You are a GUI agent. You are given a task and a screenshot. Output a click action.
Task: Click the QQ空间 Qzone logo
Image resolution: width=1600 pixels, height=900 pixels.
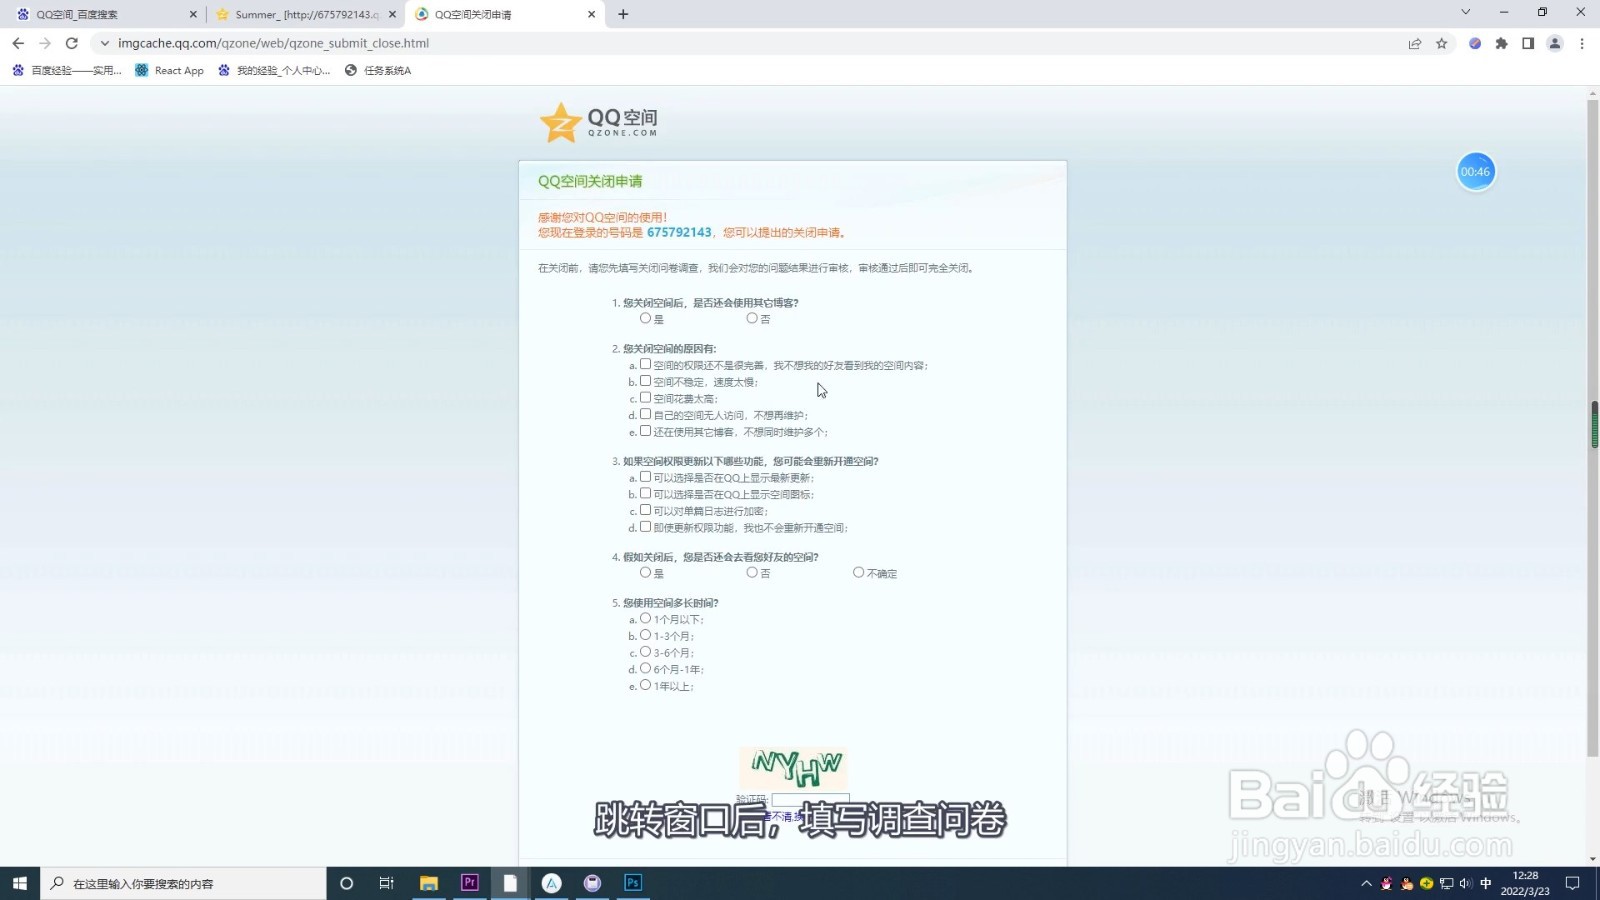tap(598, 123)
